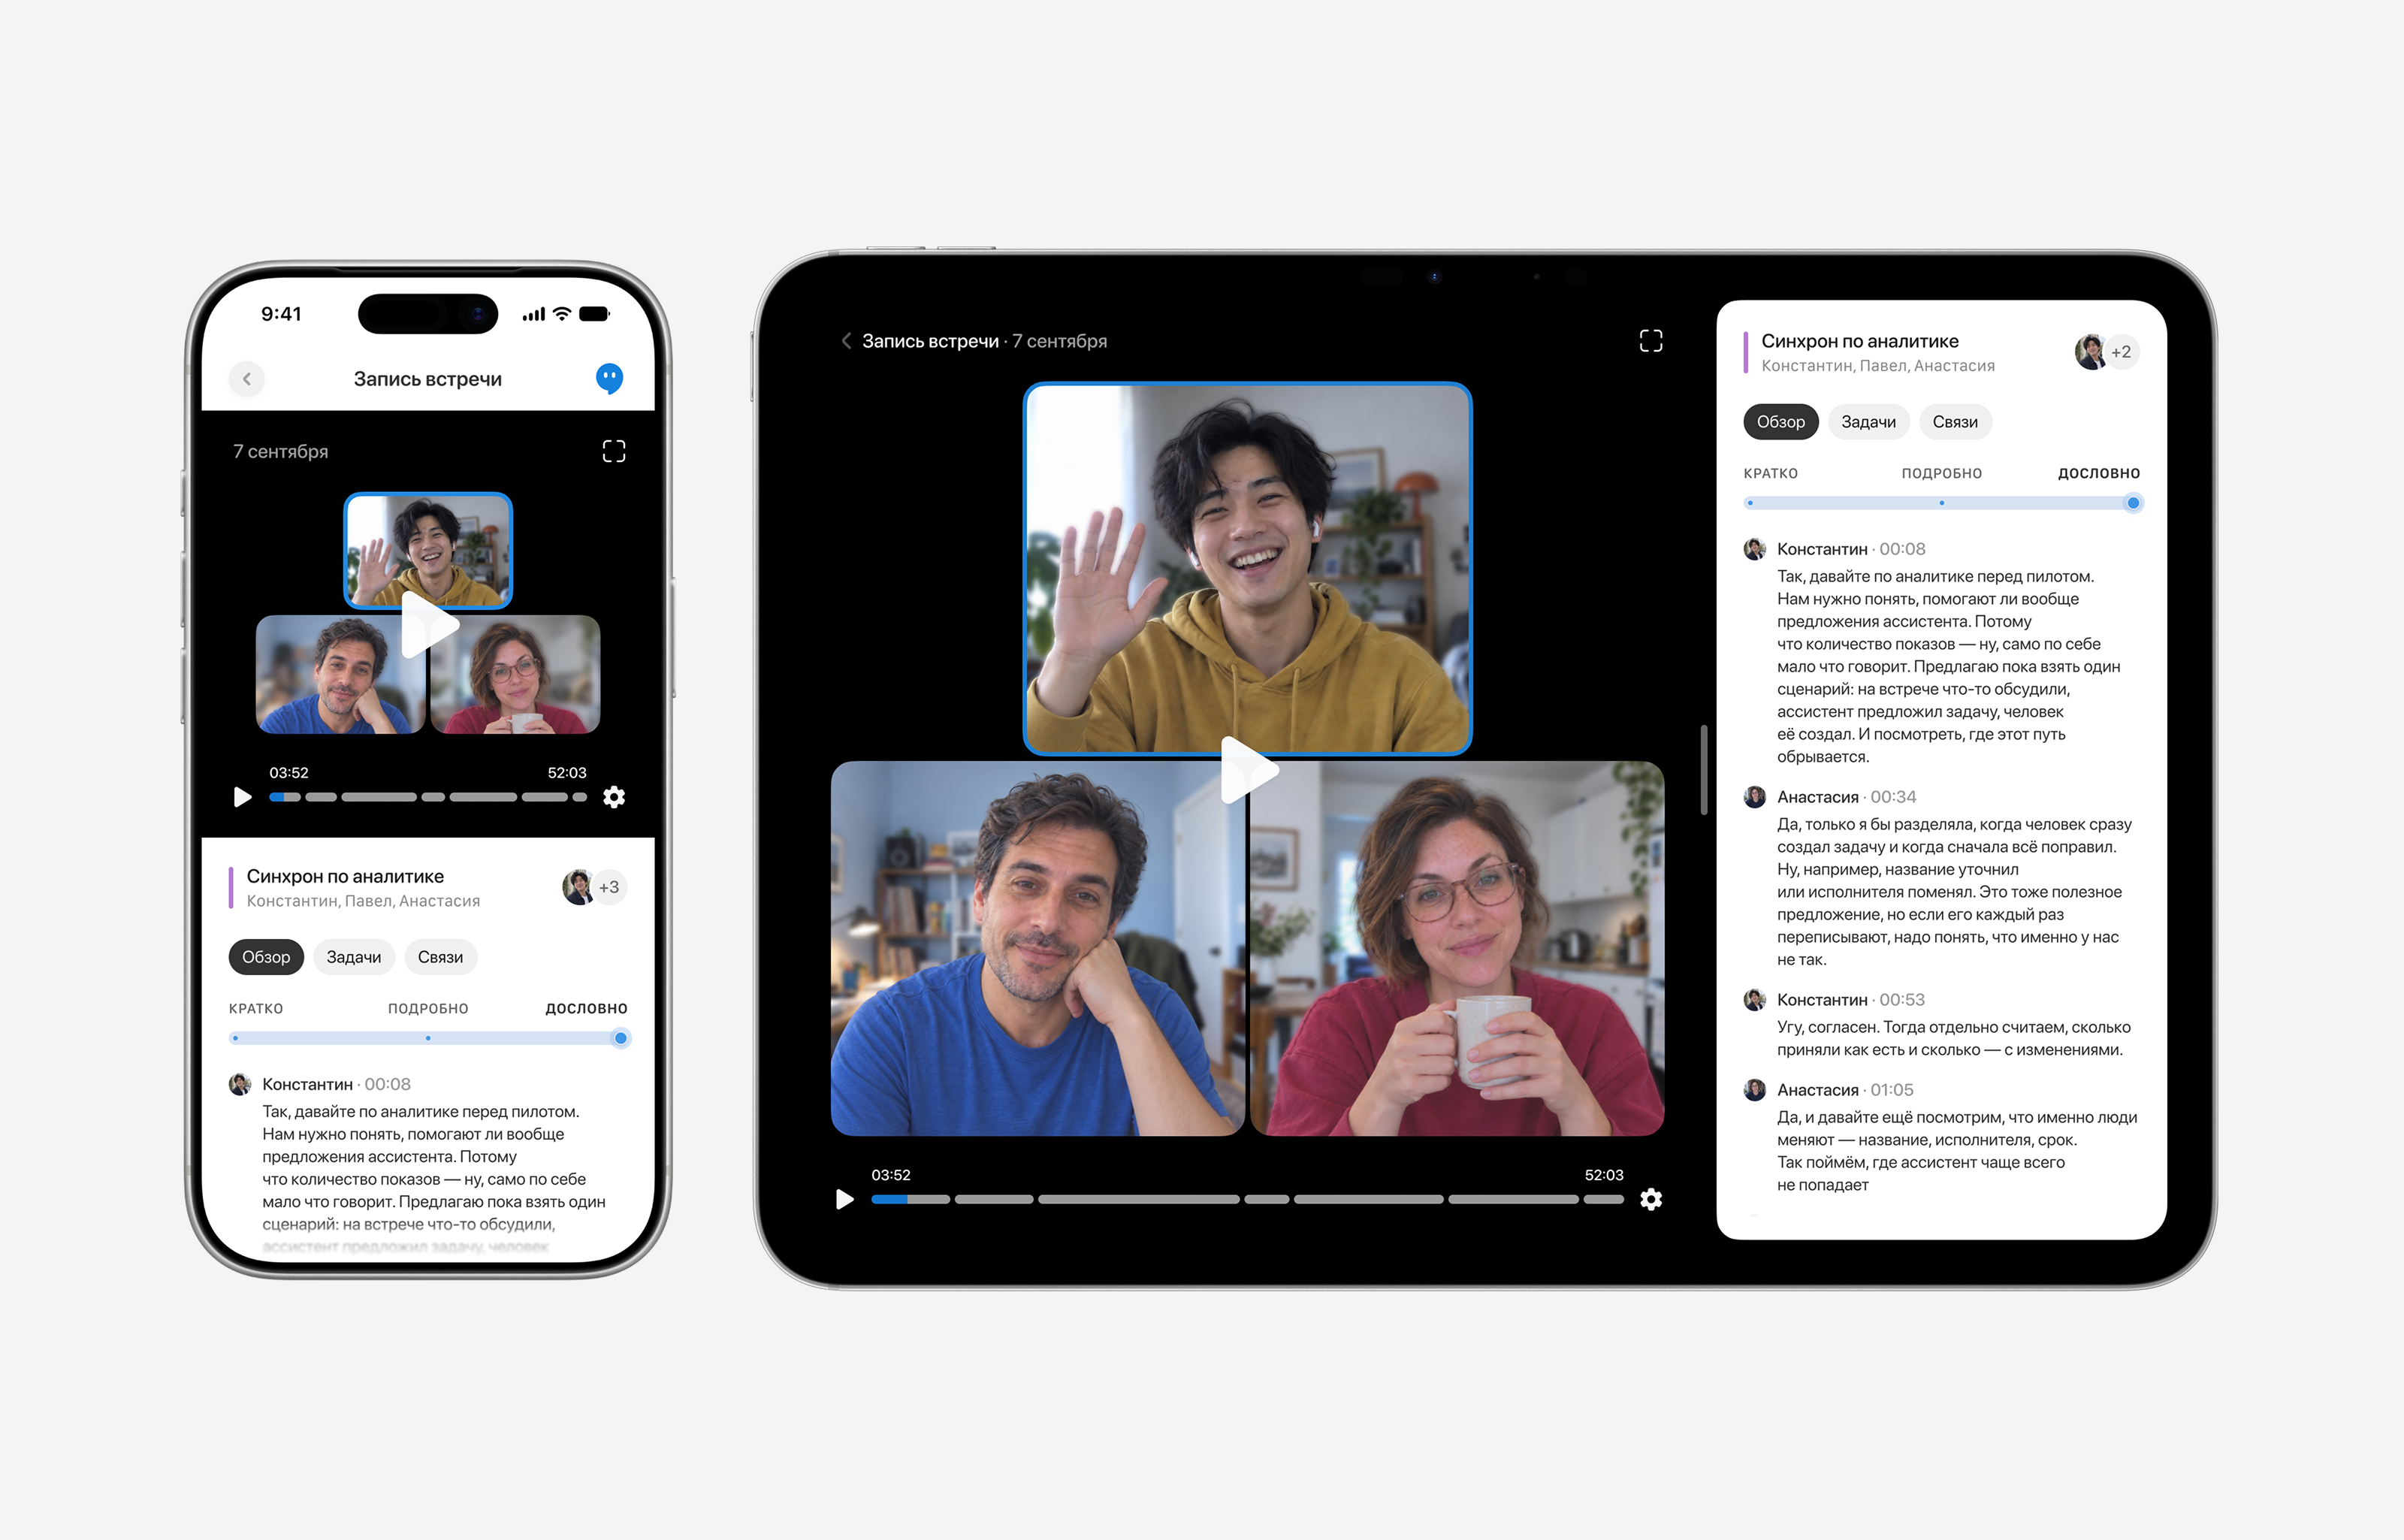The image size is (2404, 1540).
Task: Click the tablet's Синхрон по аналитике meeting title
Action: pyautogui.click(x=1859, y=341)
